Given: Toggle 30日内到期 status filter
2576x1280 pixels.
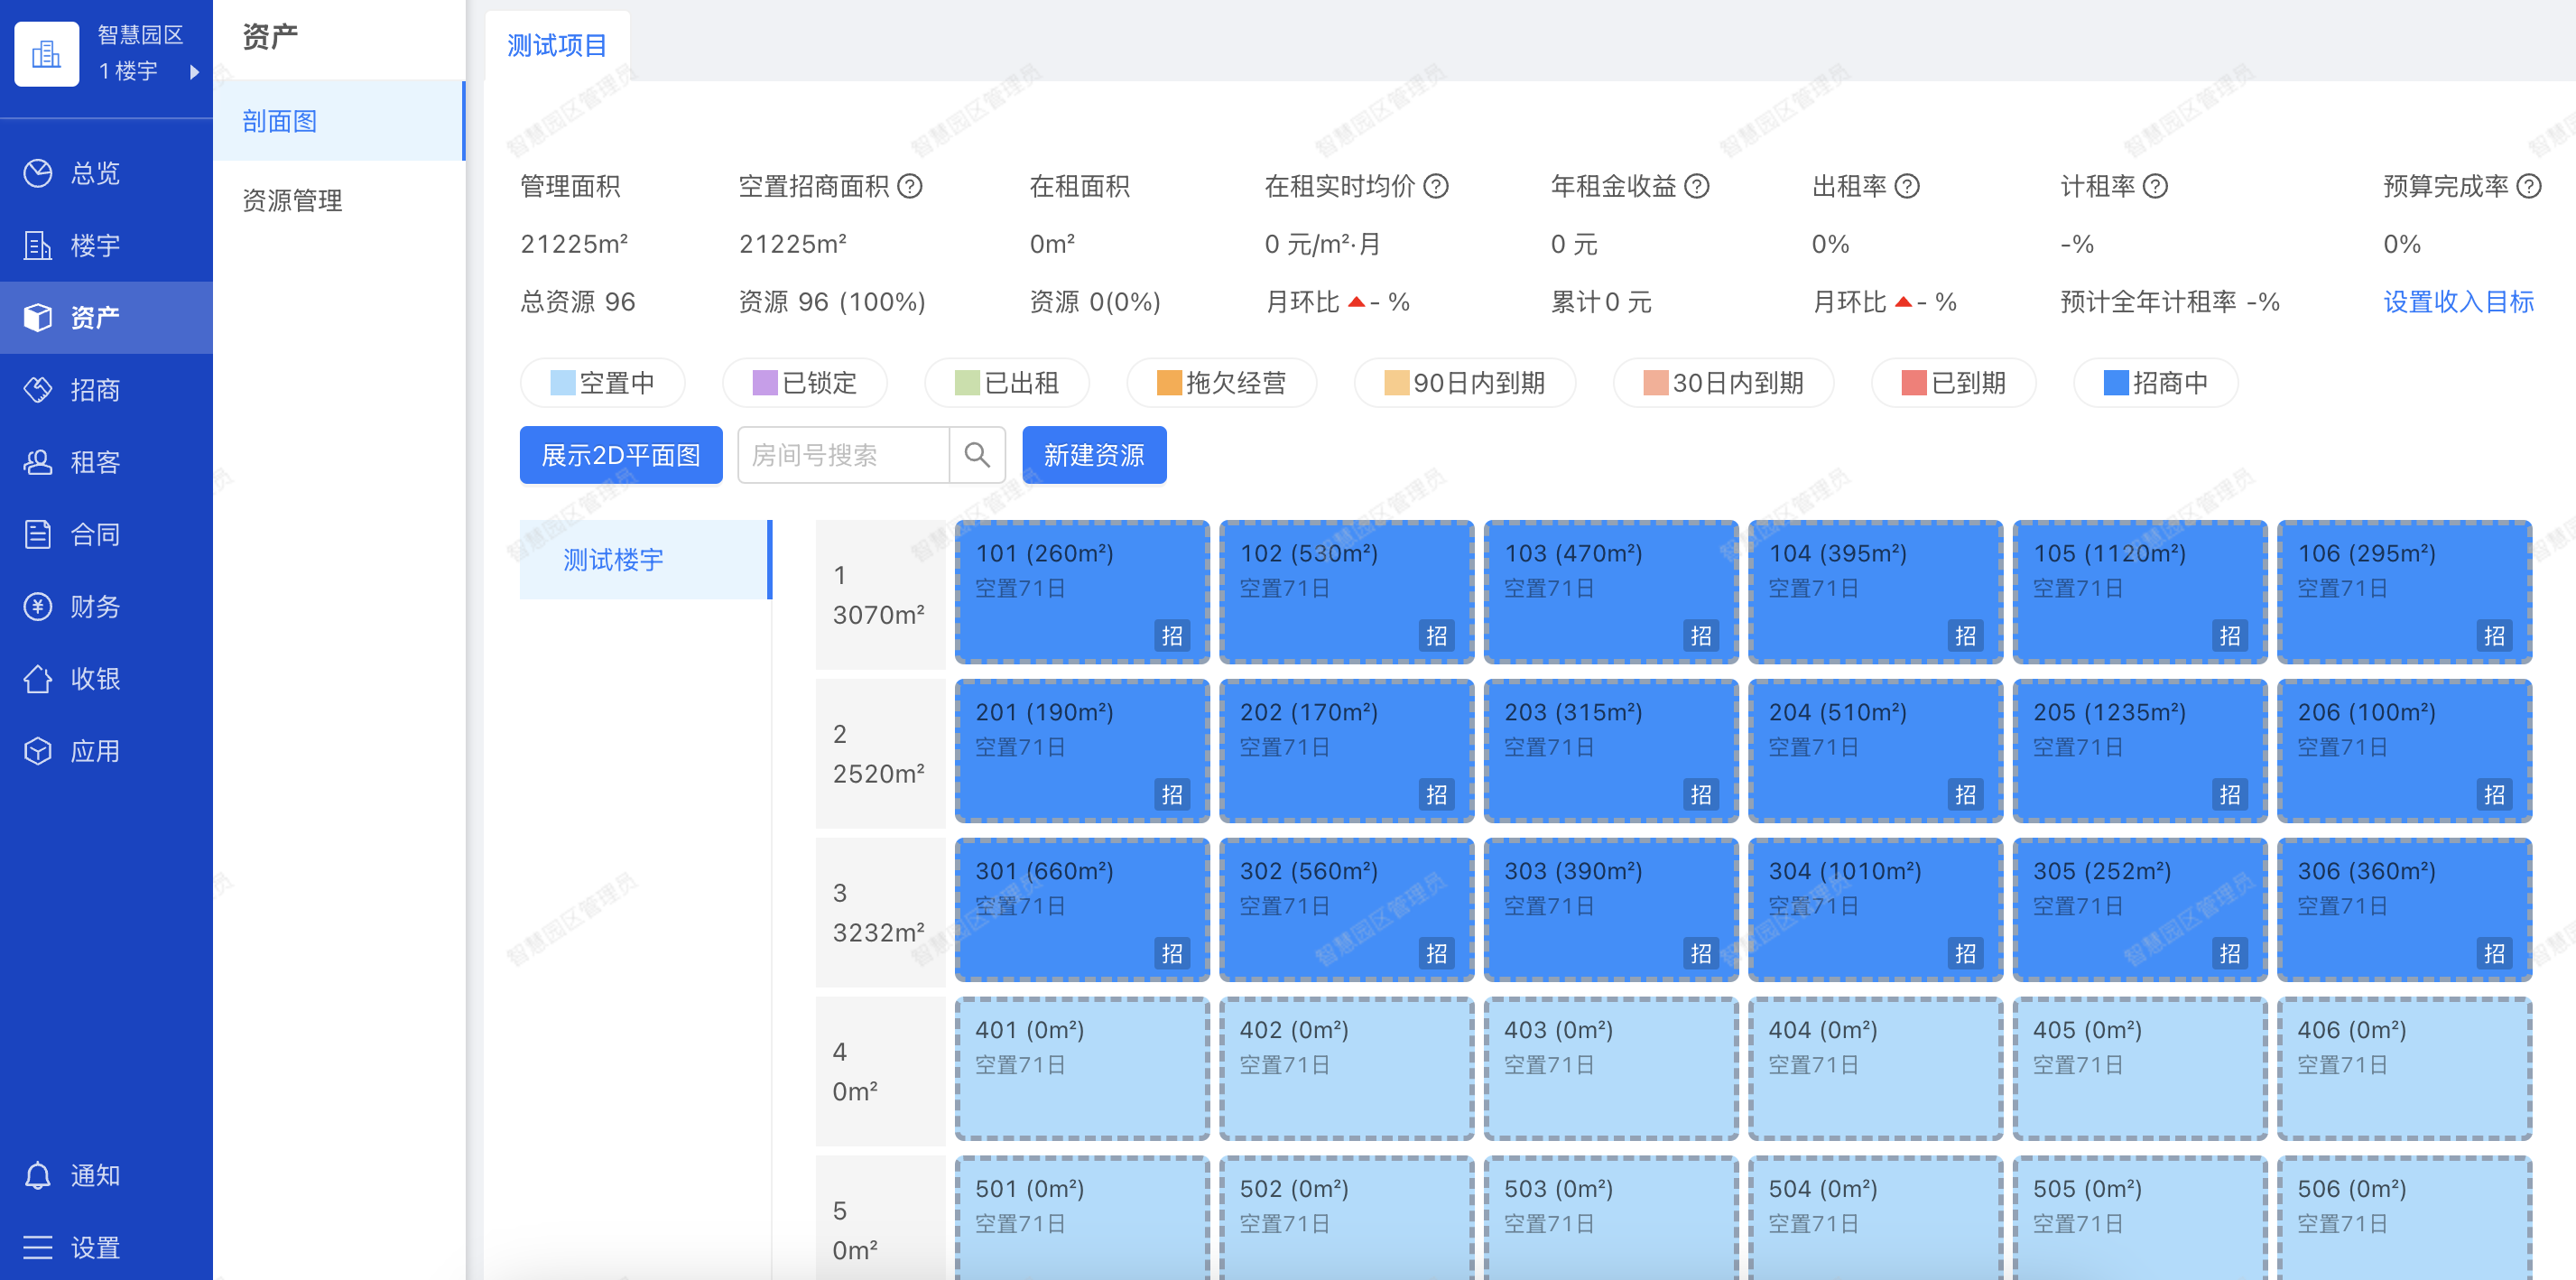Looking at the screenshot, I should click(x=1724, y=383).
